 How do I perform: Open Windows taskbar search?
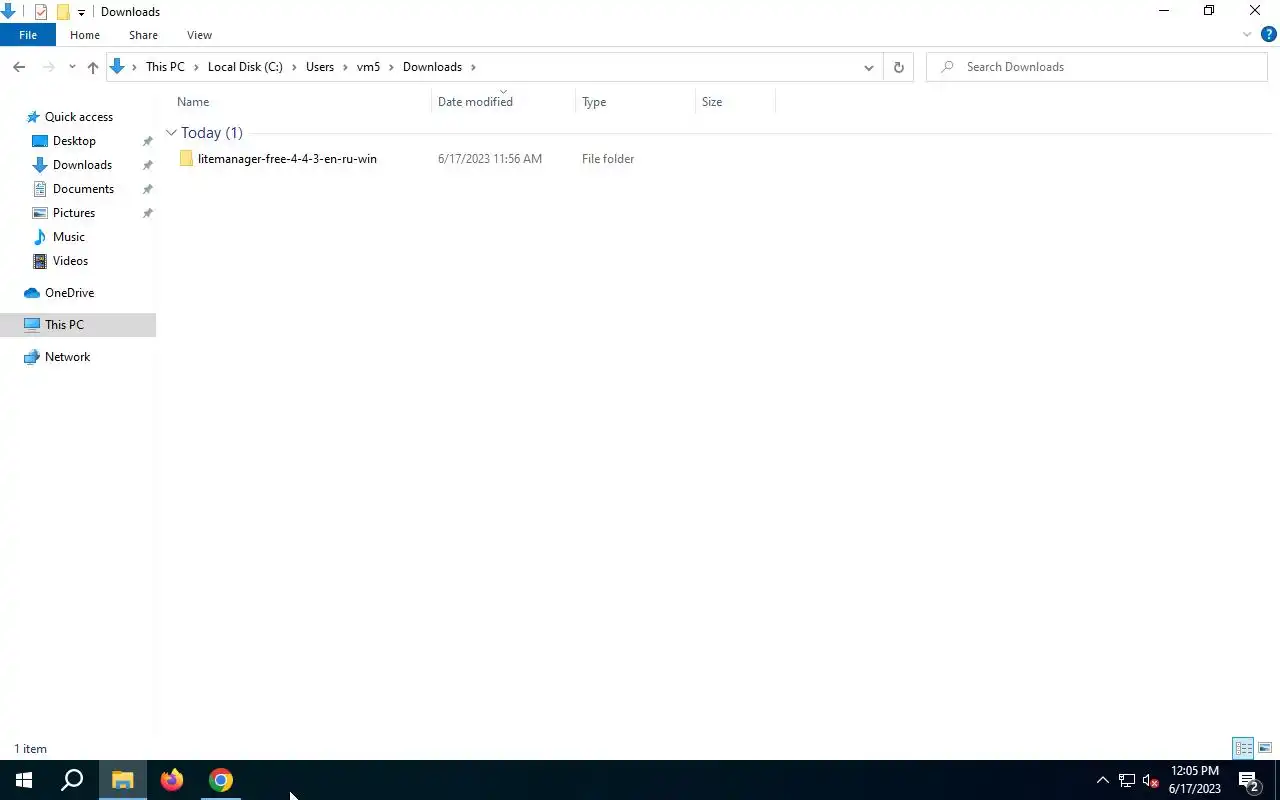(x=72, y=780)
